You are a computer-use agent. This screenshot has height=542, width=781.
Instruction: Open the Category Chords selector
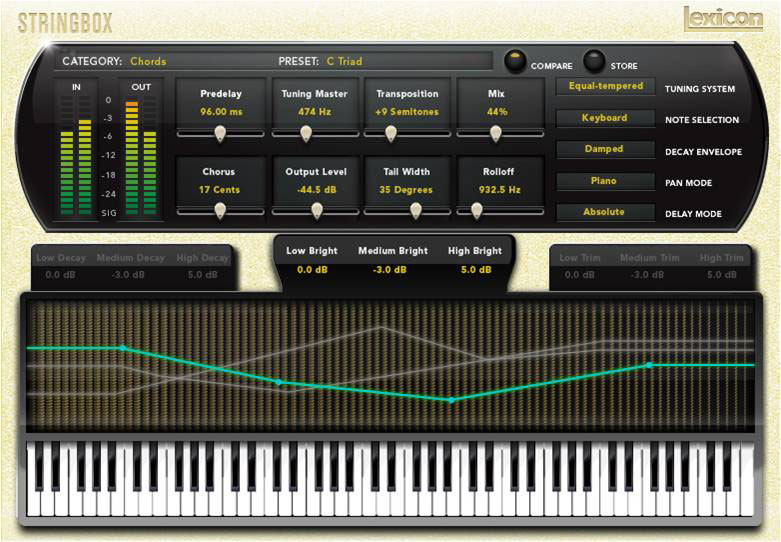pos(148,61)
